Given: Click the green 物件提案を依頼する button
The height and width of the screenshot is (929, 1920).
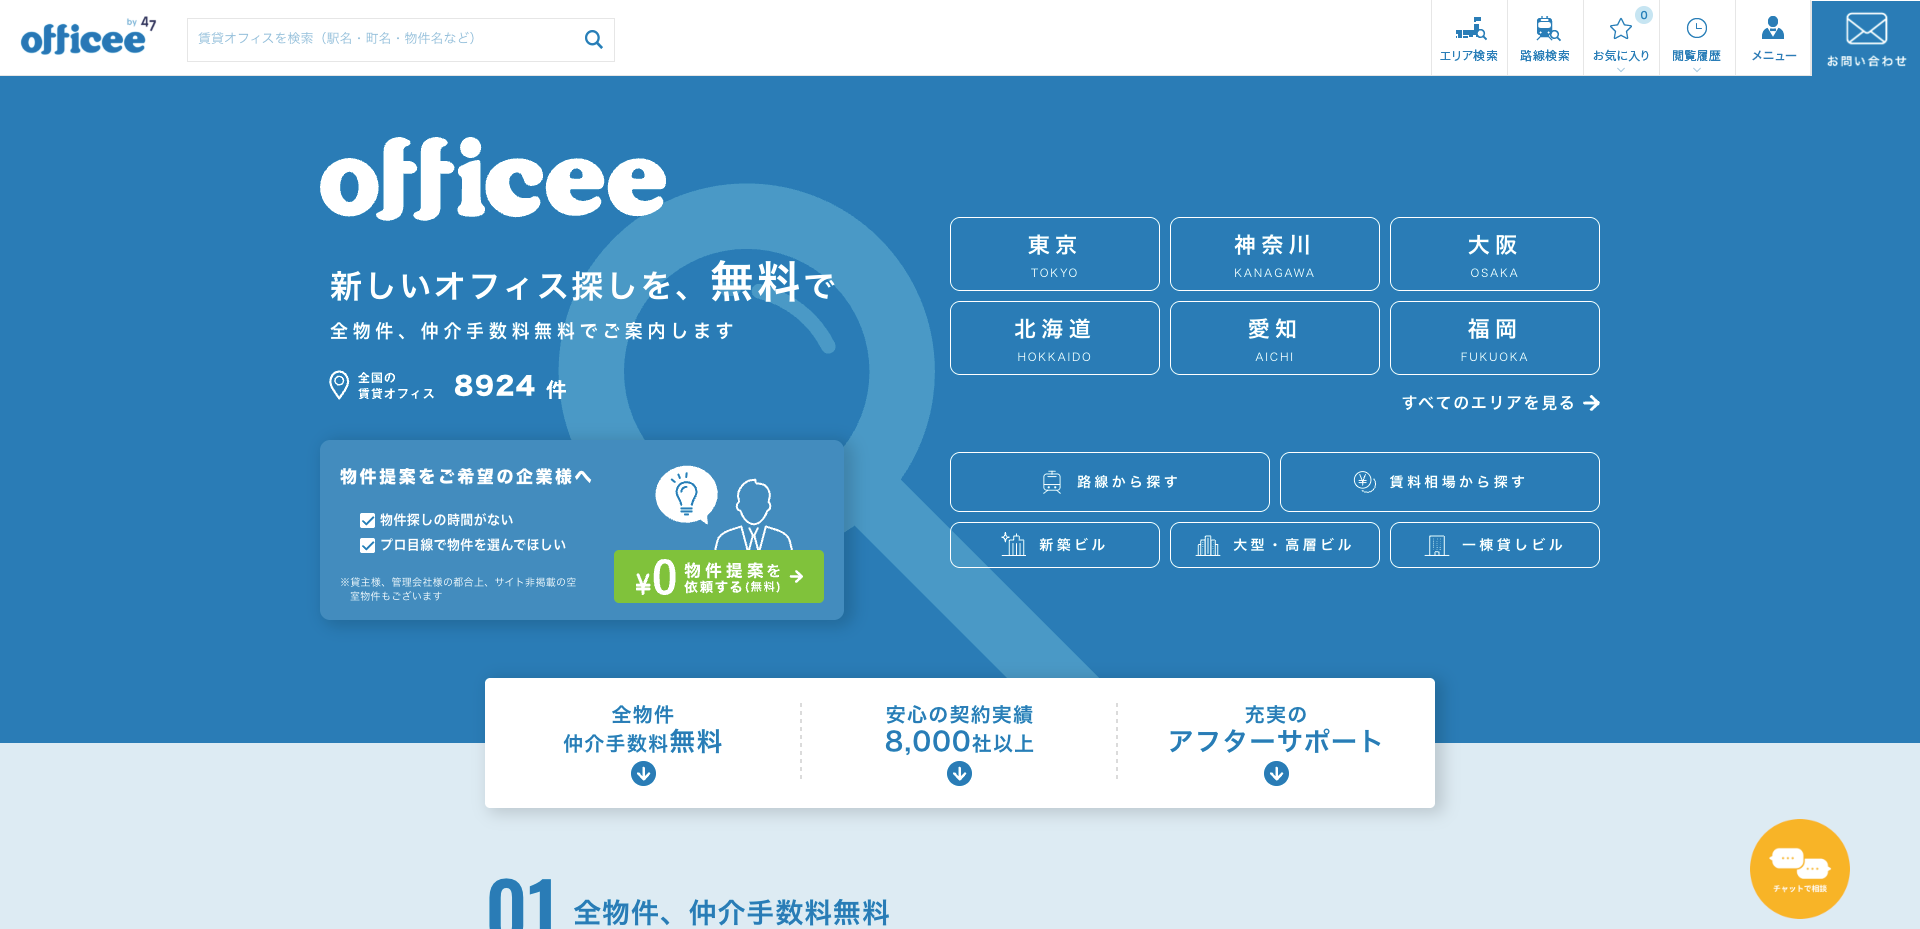Looking at the screenshot, I should (718, 577).
